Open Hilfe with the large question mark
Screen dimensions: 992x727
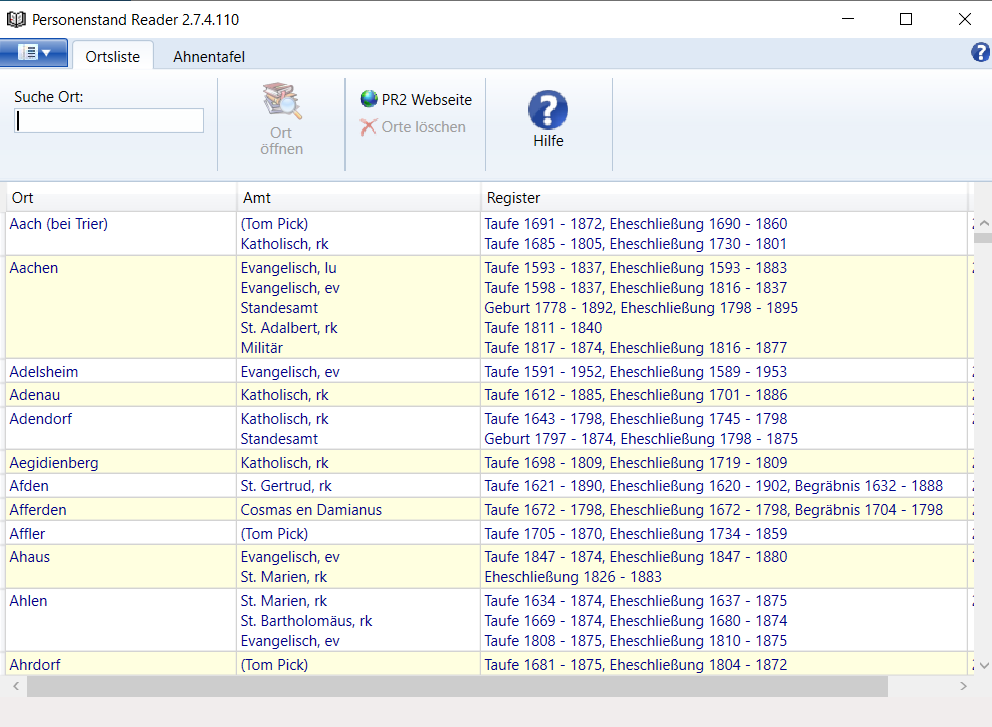[x=547, y=110]
